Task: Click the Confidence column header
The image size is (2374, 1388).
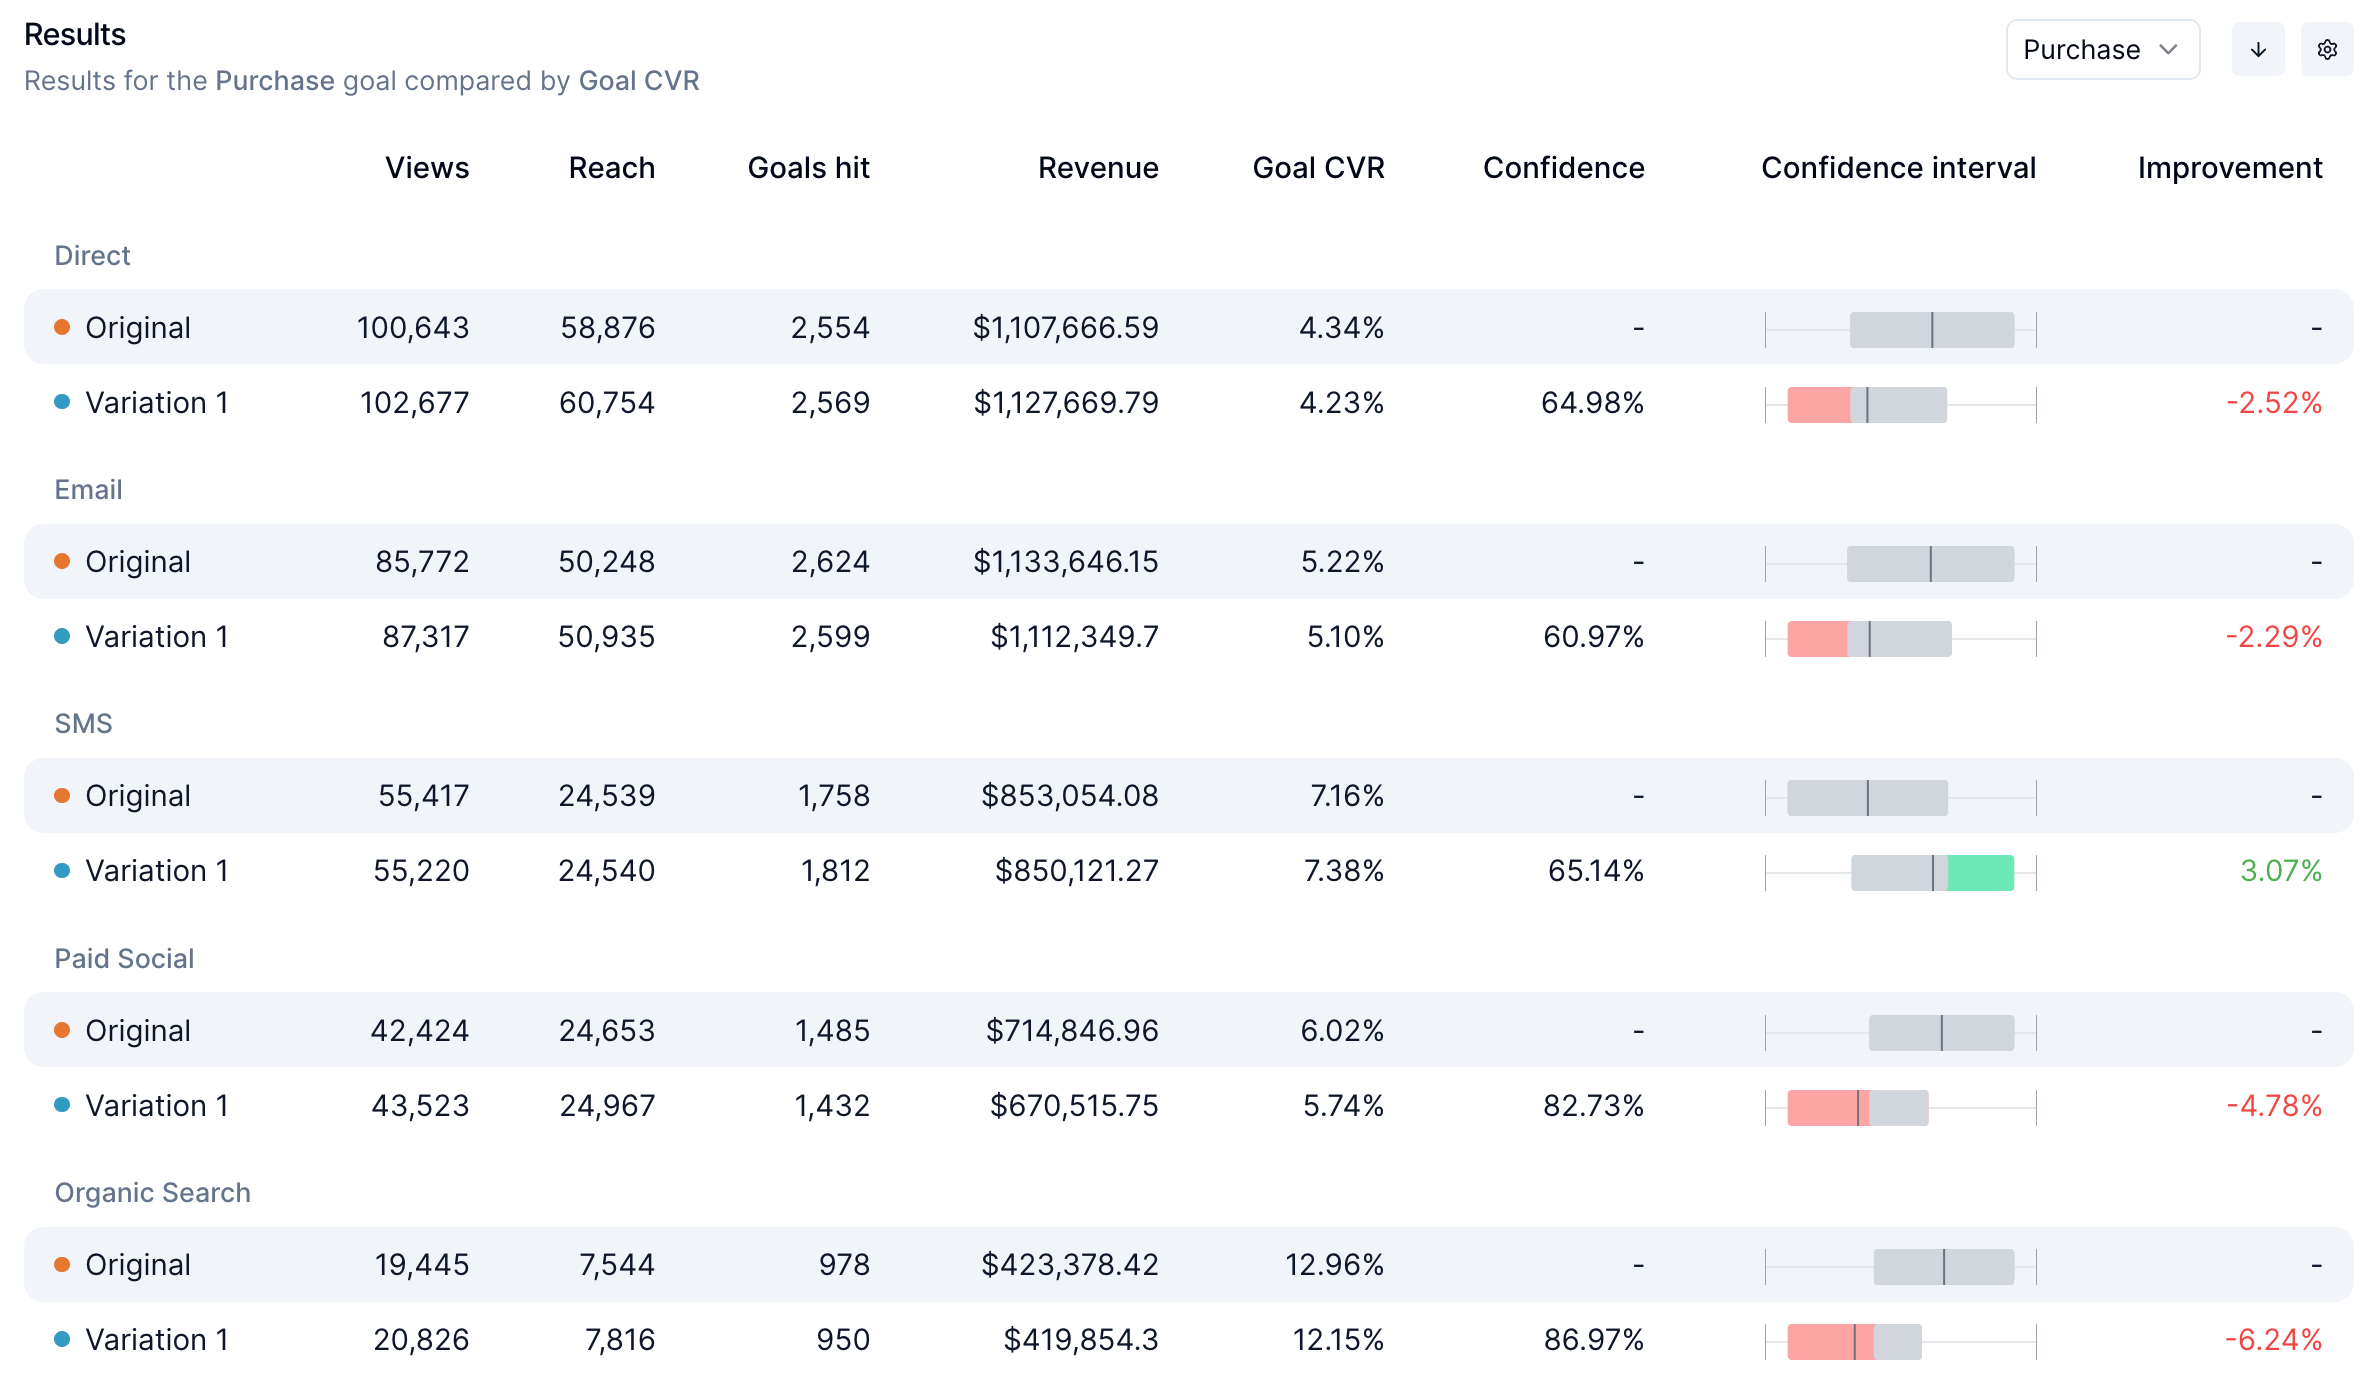Action: pyautogui.click(x=1562, y=168)
